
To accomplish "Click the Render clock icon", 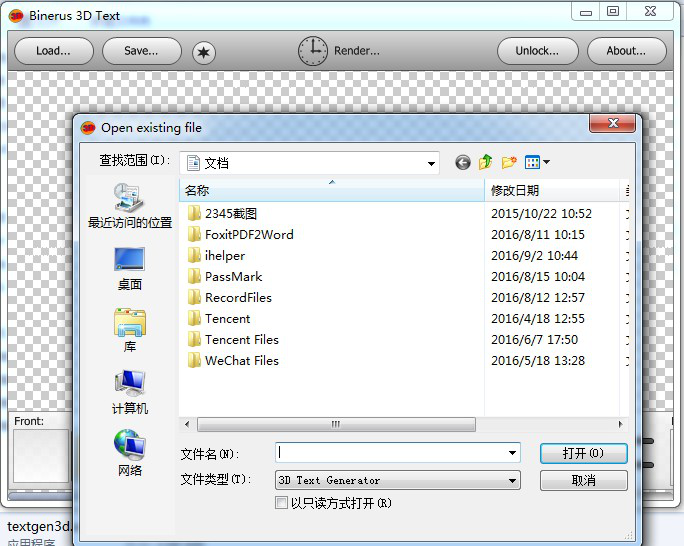I will (x=312, y=51).
